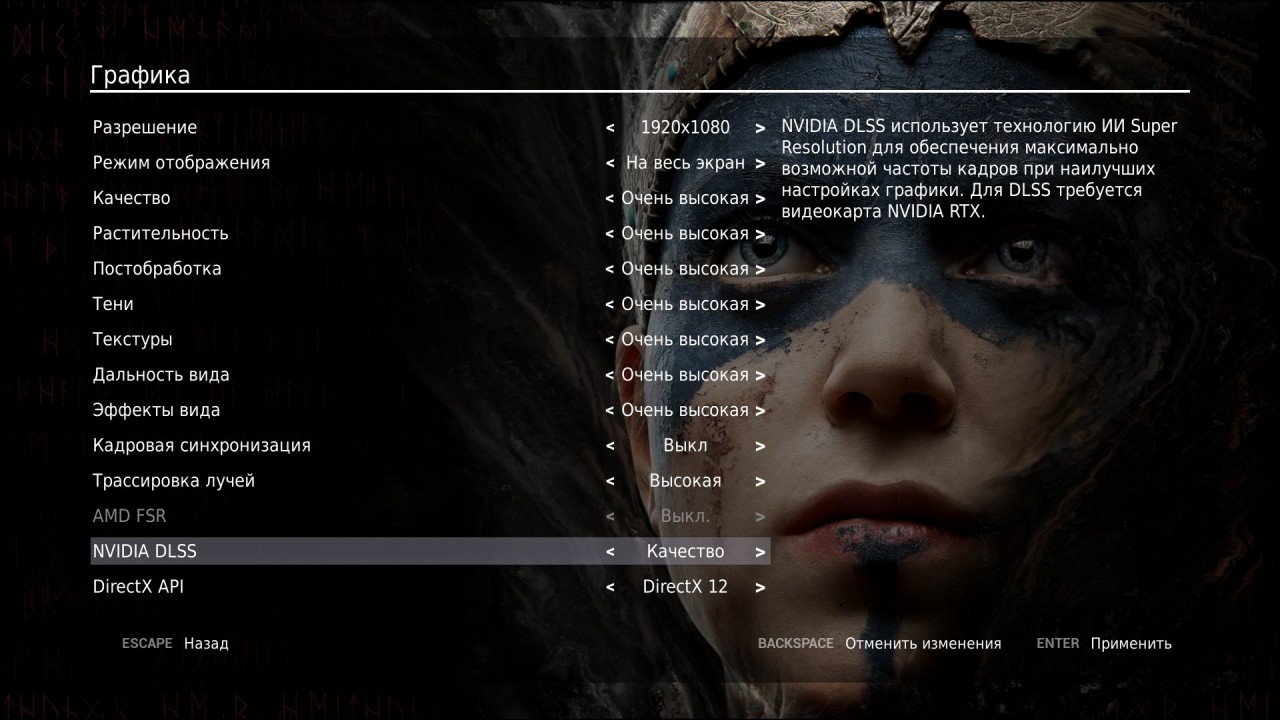Increase Качество with right arrow

click(x=760, y=199)
